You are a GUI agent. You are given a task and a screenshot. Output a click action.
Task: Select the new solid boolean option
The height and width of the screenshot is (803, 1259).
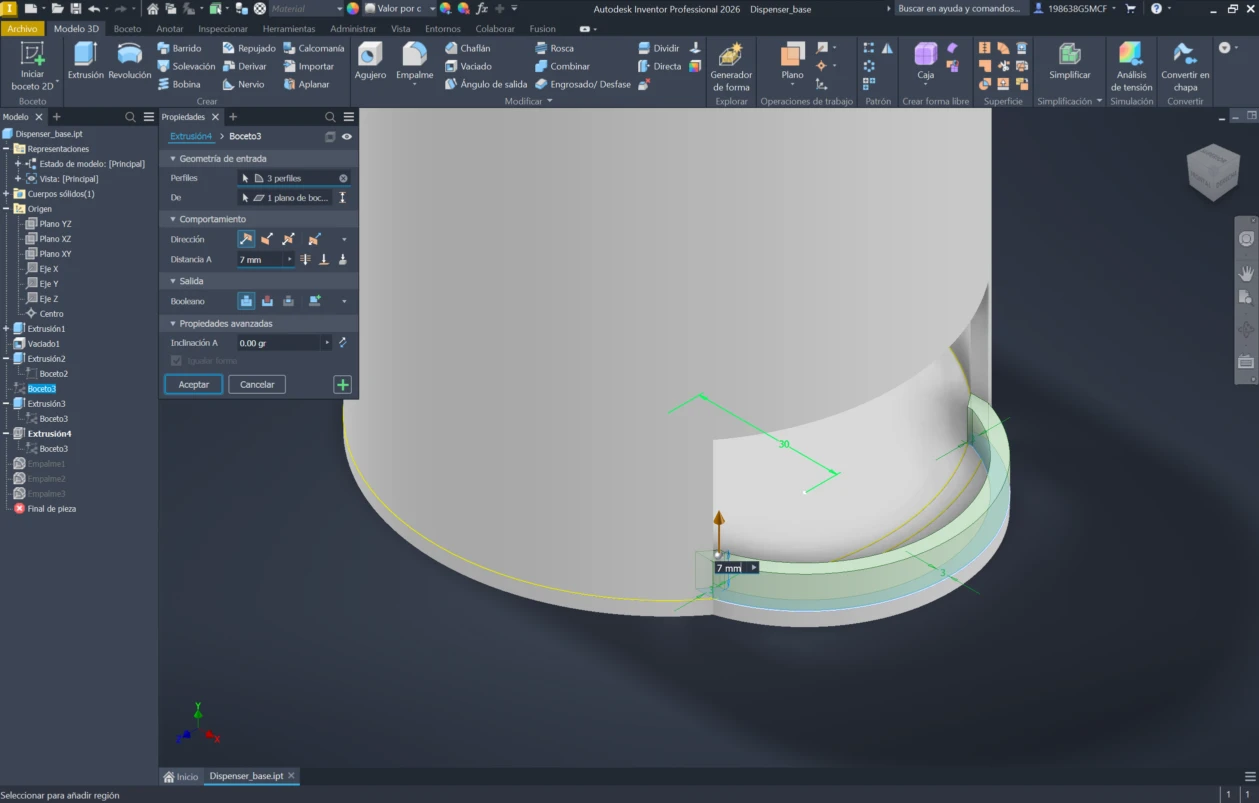pyautogui.click(x=314, y=301)
